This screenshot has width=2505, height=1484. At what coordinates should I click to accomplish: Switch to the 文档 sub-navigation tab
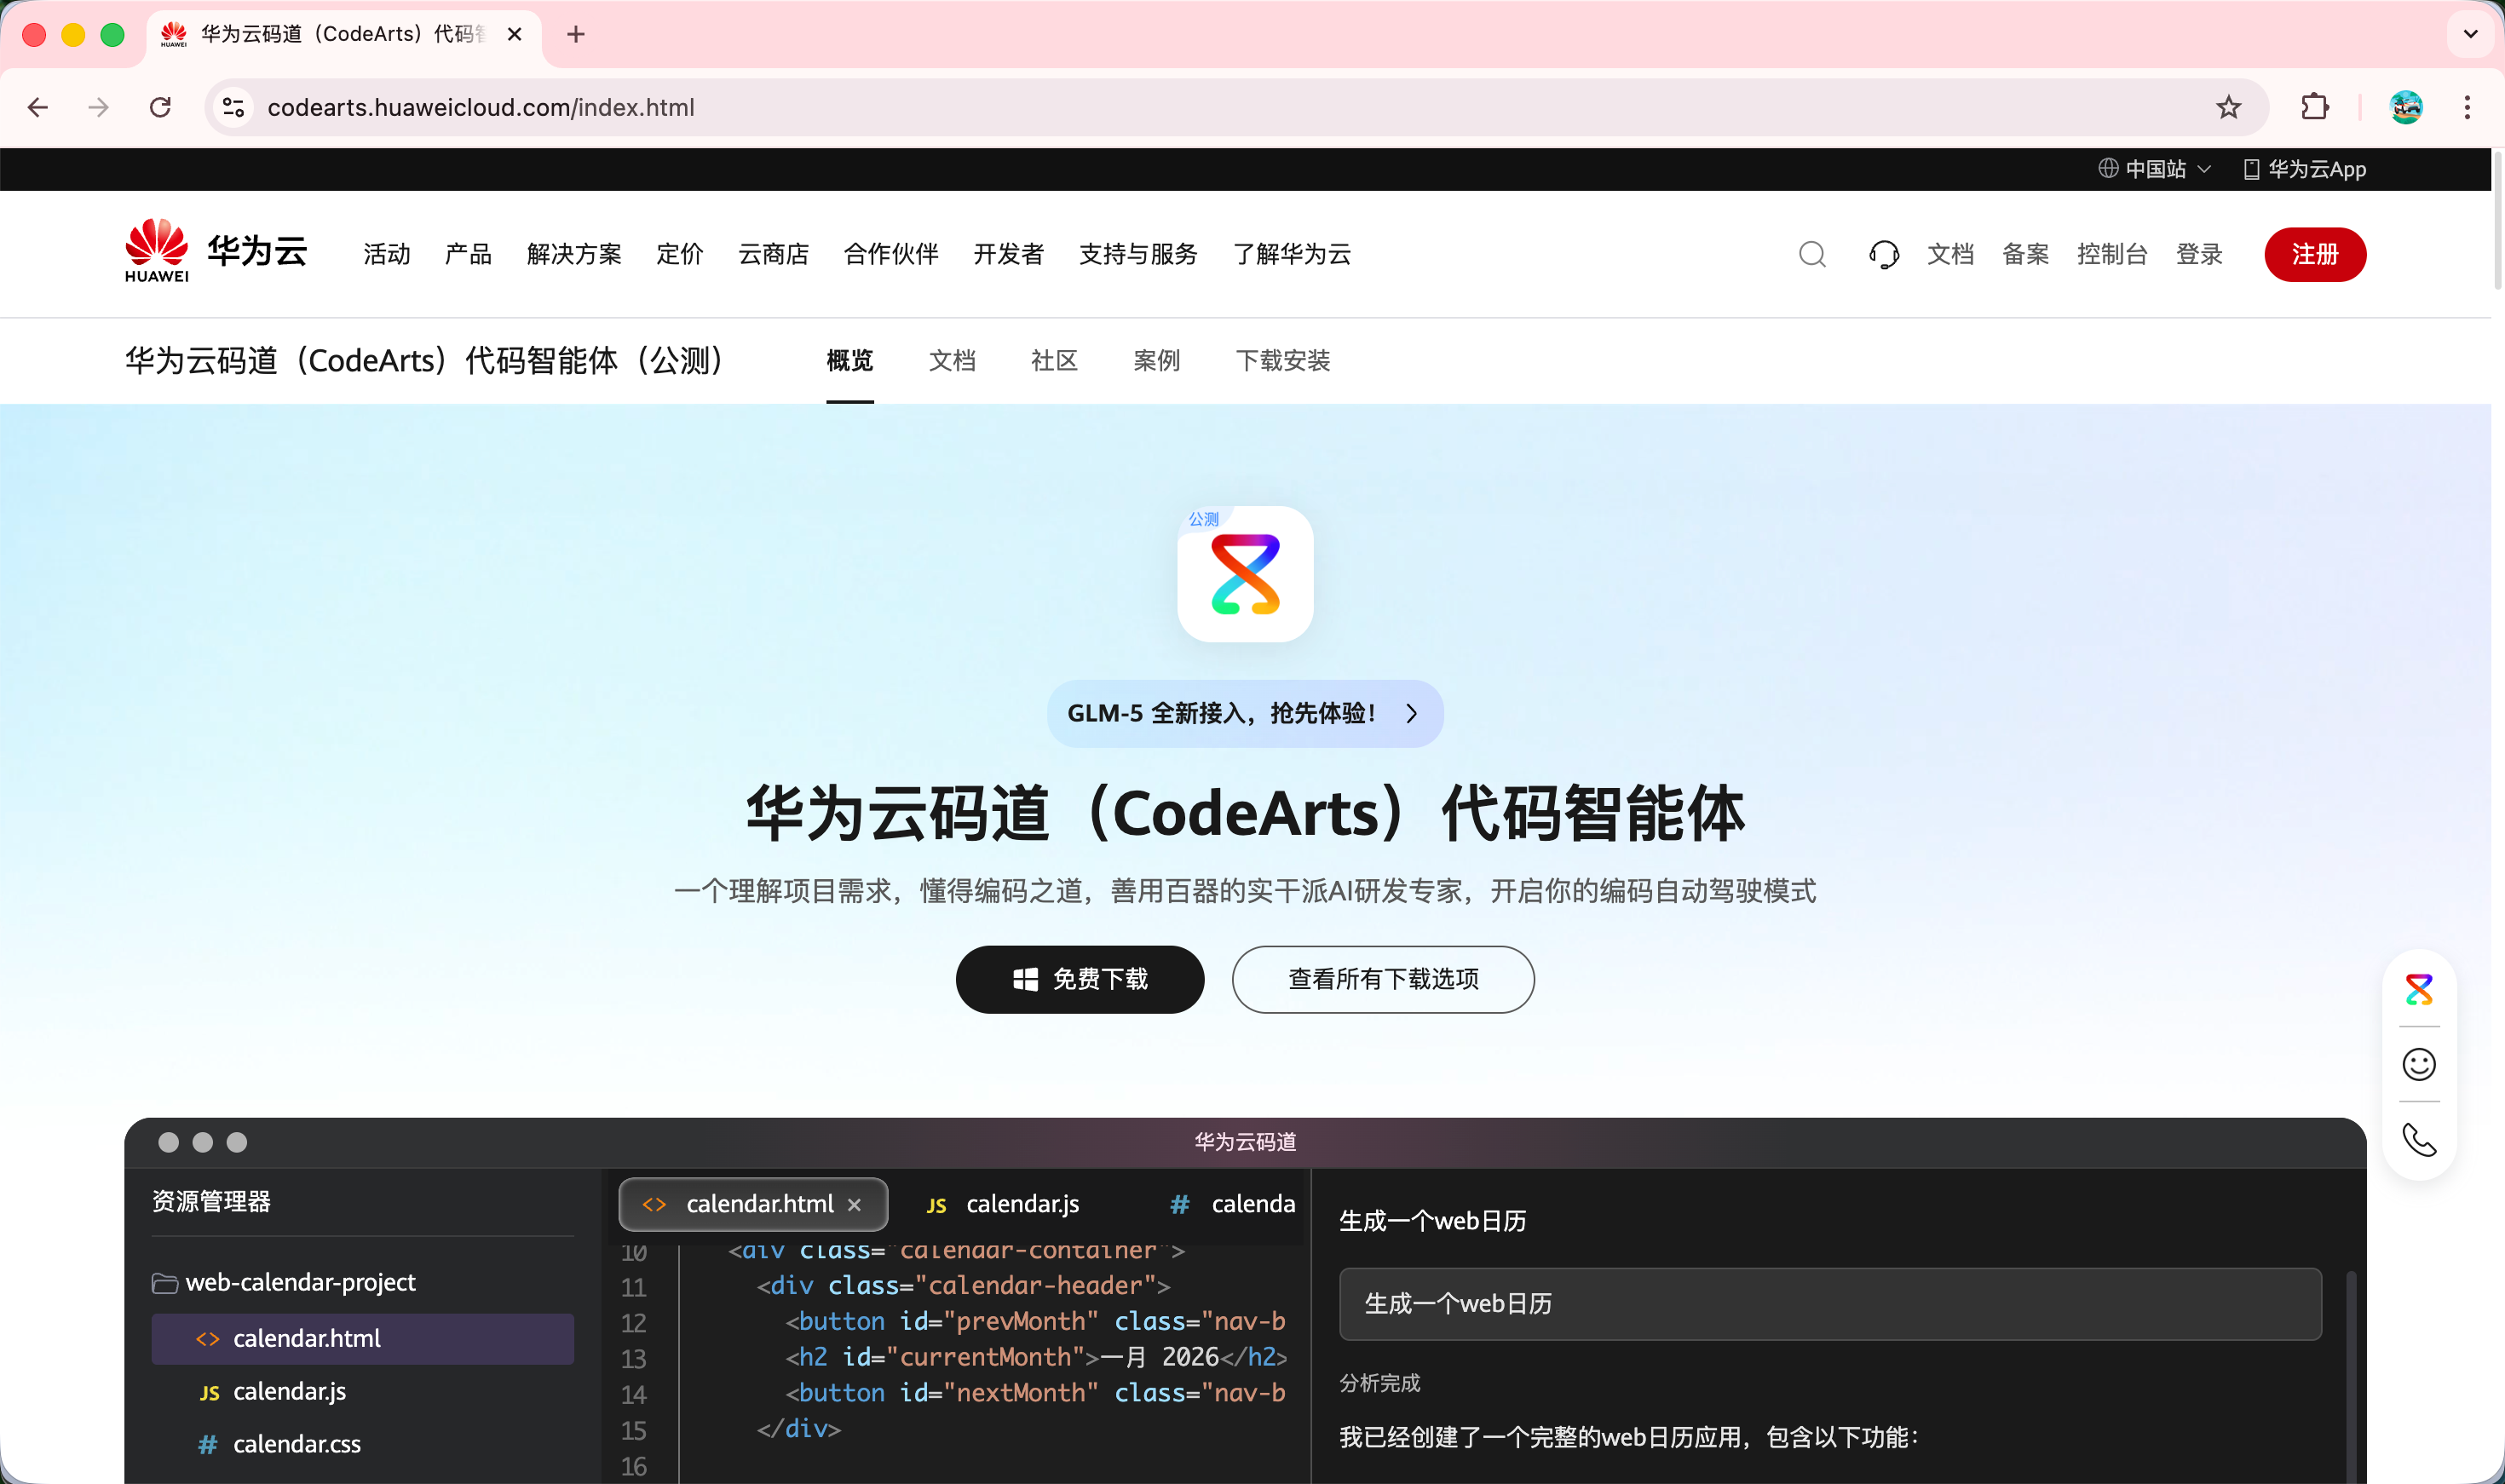tap(951, 360)
